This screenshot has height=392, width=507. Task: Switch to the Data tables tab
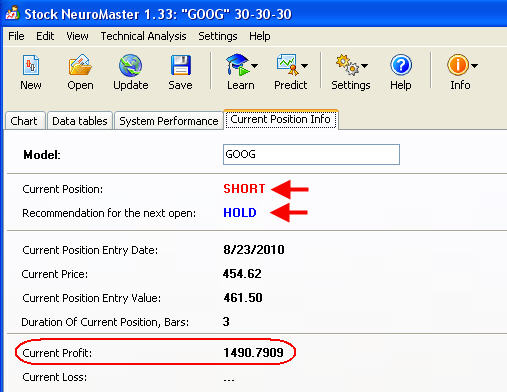click(x=80, y=121)
